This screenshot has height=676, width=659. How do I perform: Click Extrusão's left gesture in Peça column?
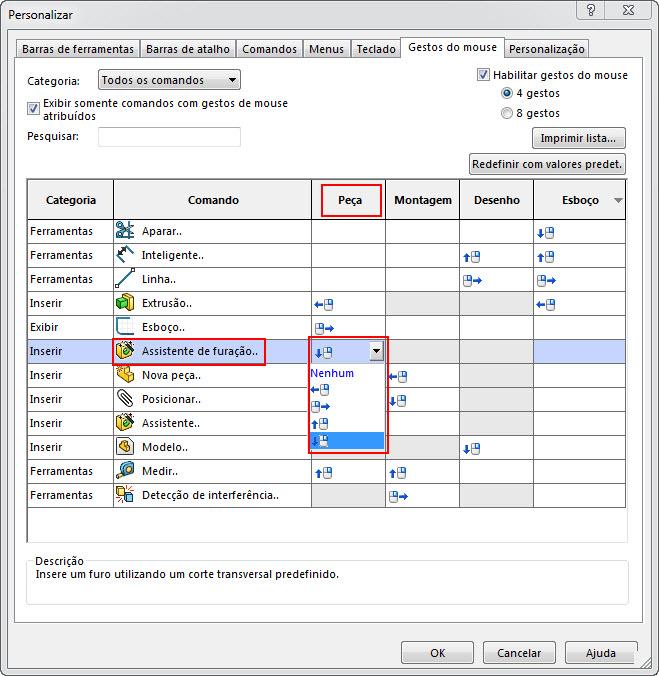click(324, 305)
